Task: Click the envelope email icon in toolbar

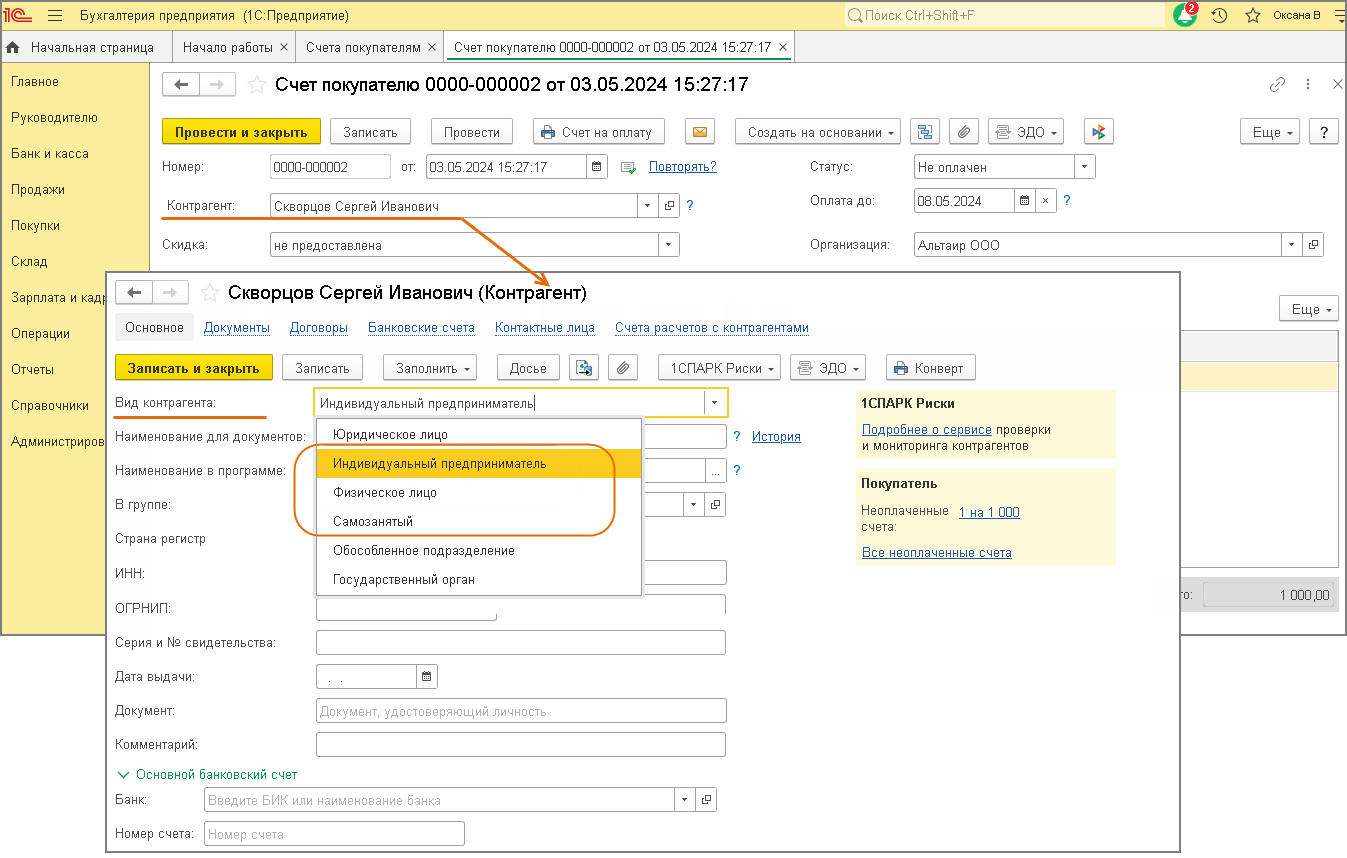Action: pos(700,132)
